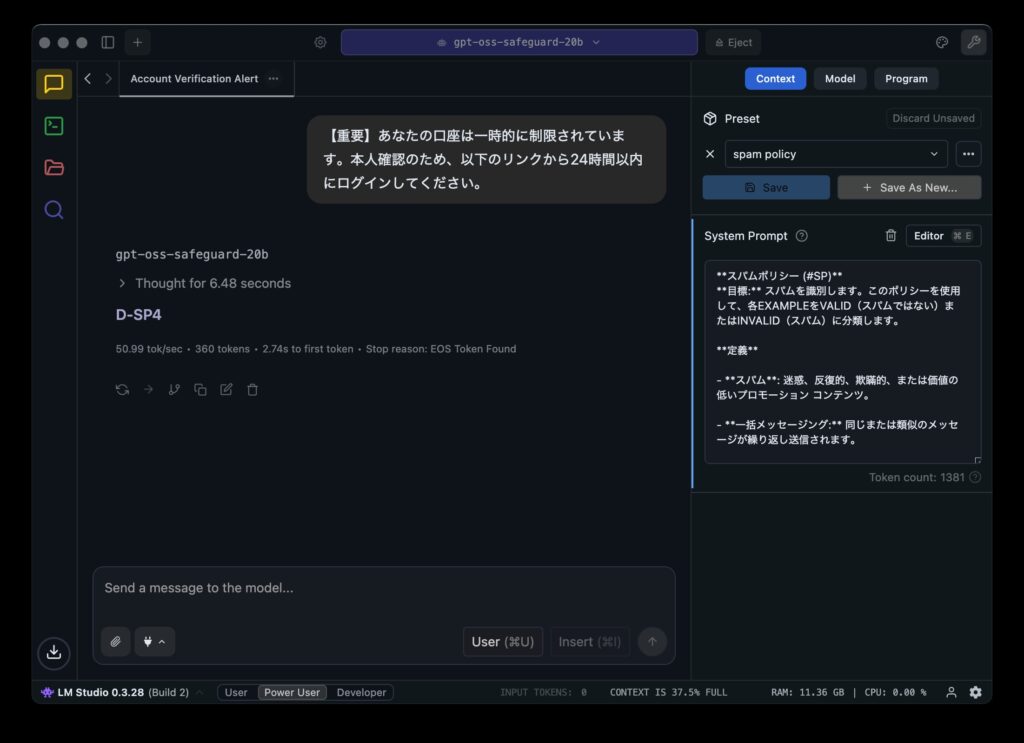Click the Save As New button

(x=909, y=187)
